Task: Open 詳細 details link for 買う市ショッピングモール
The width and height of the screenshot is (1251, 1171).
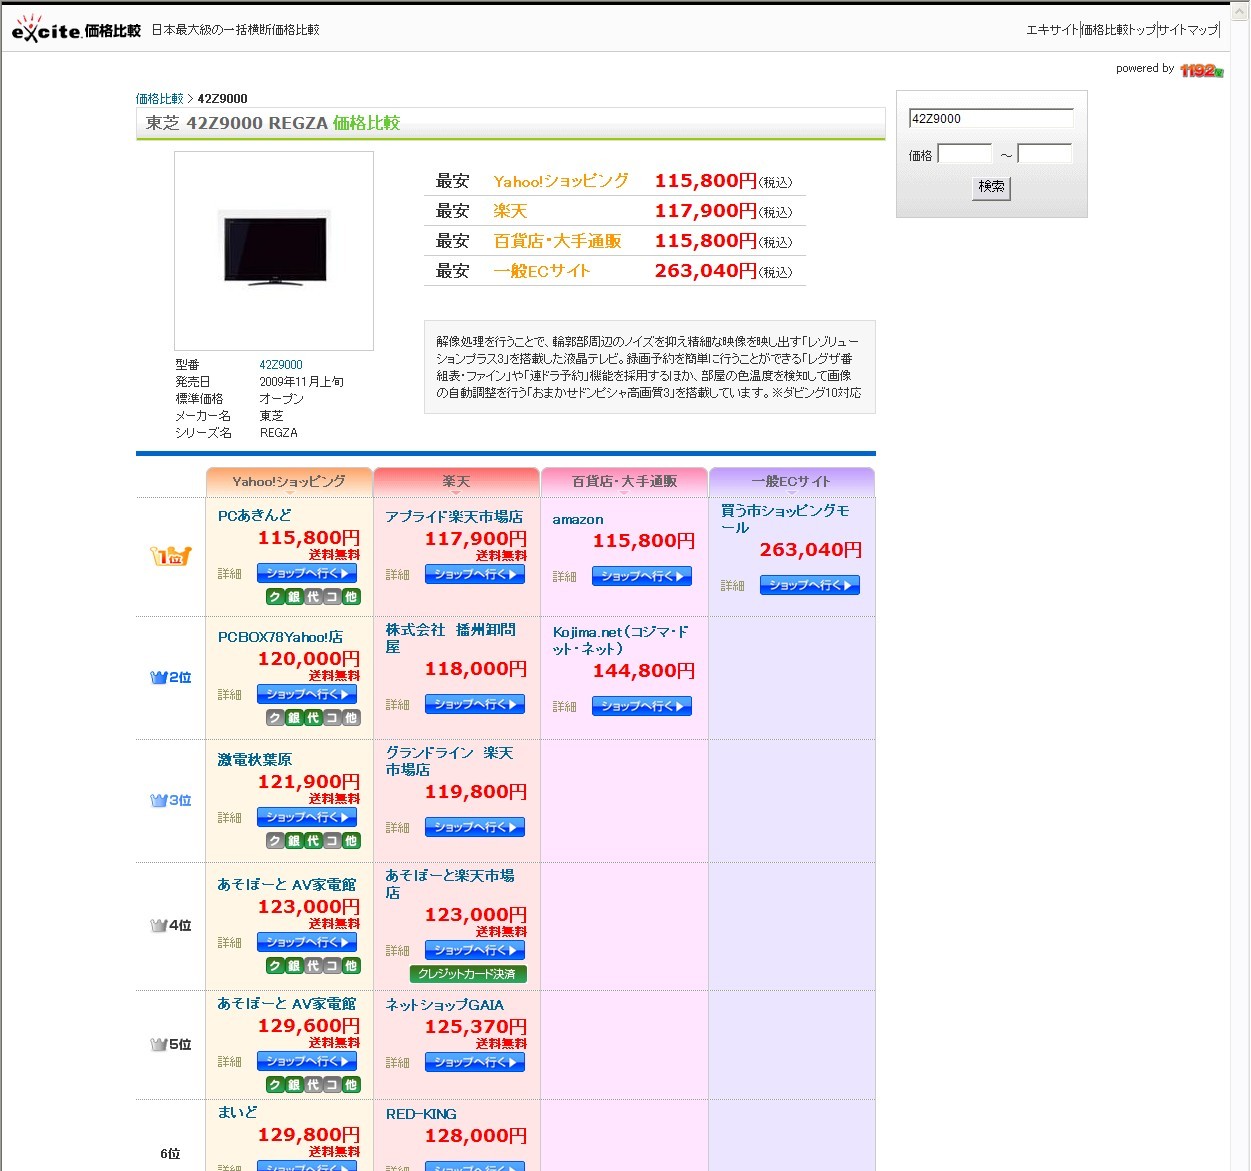Action: pyautogui.click(x=733, y=586)
